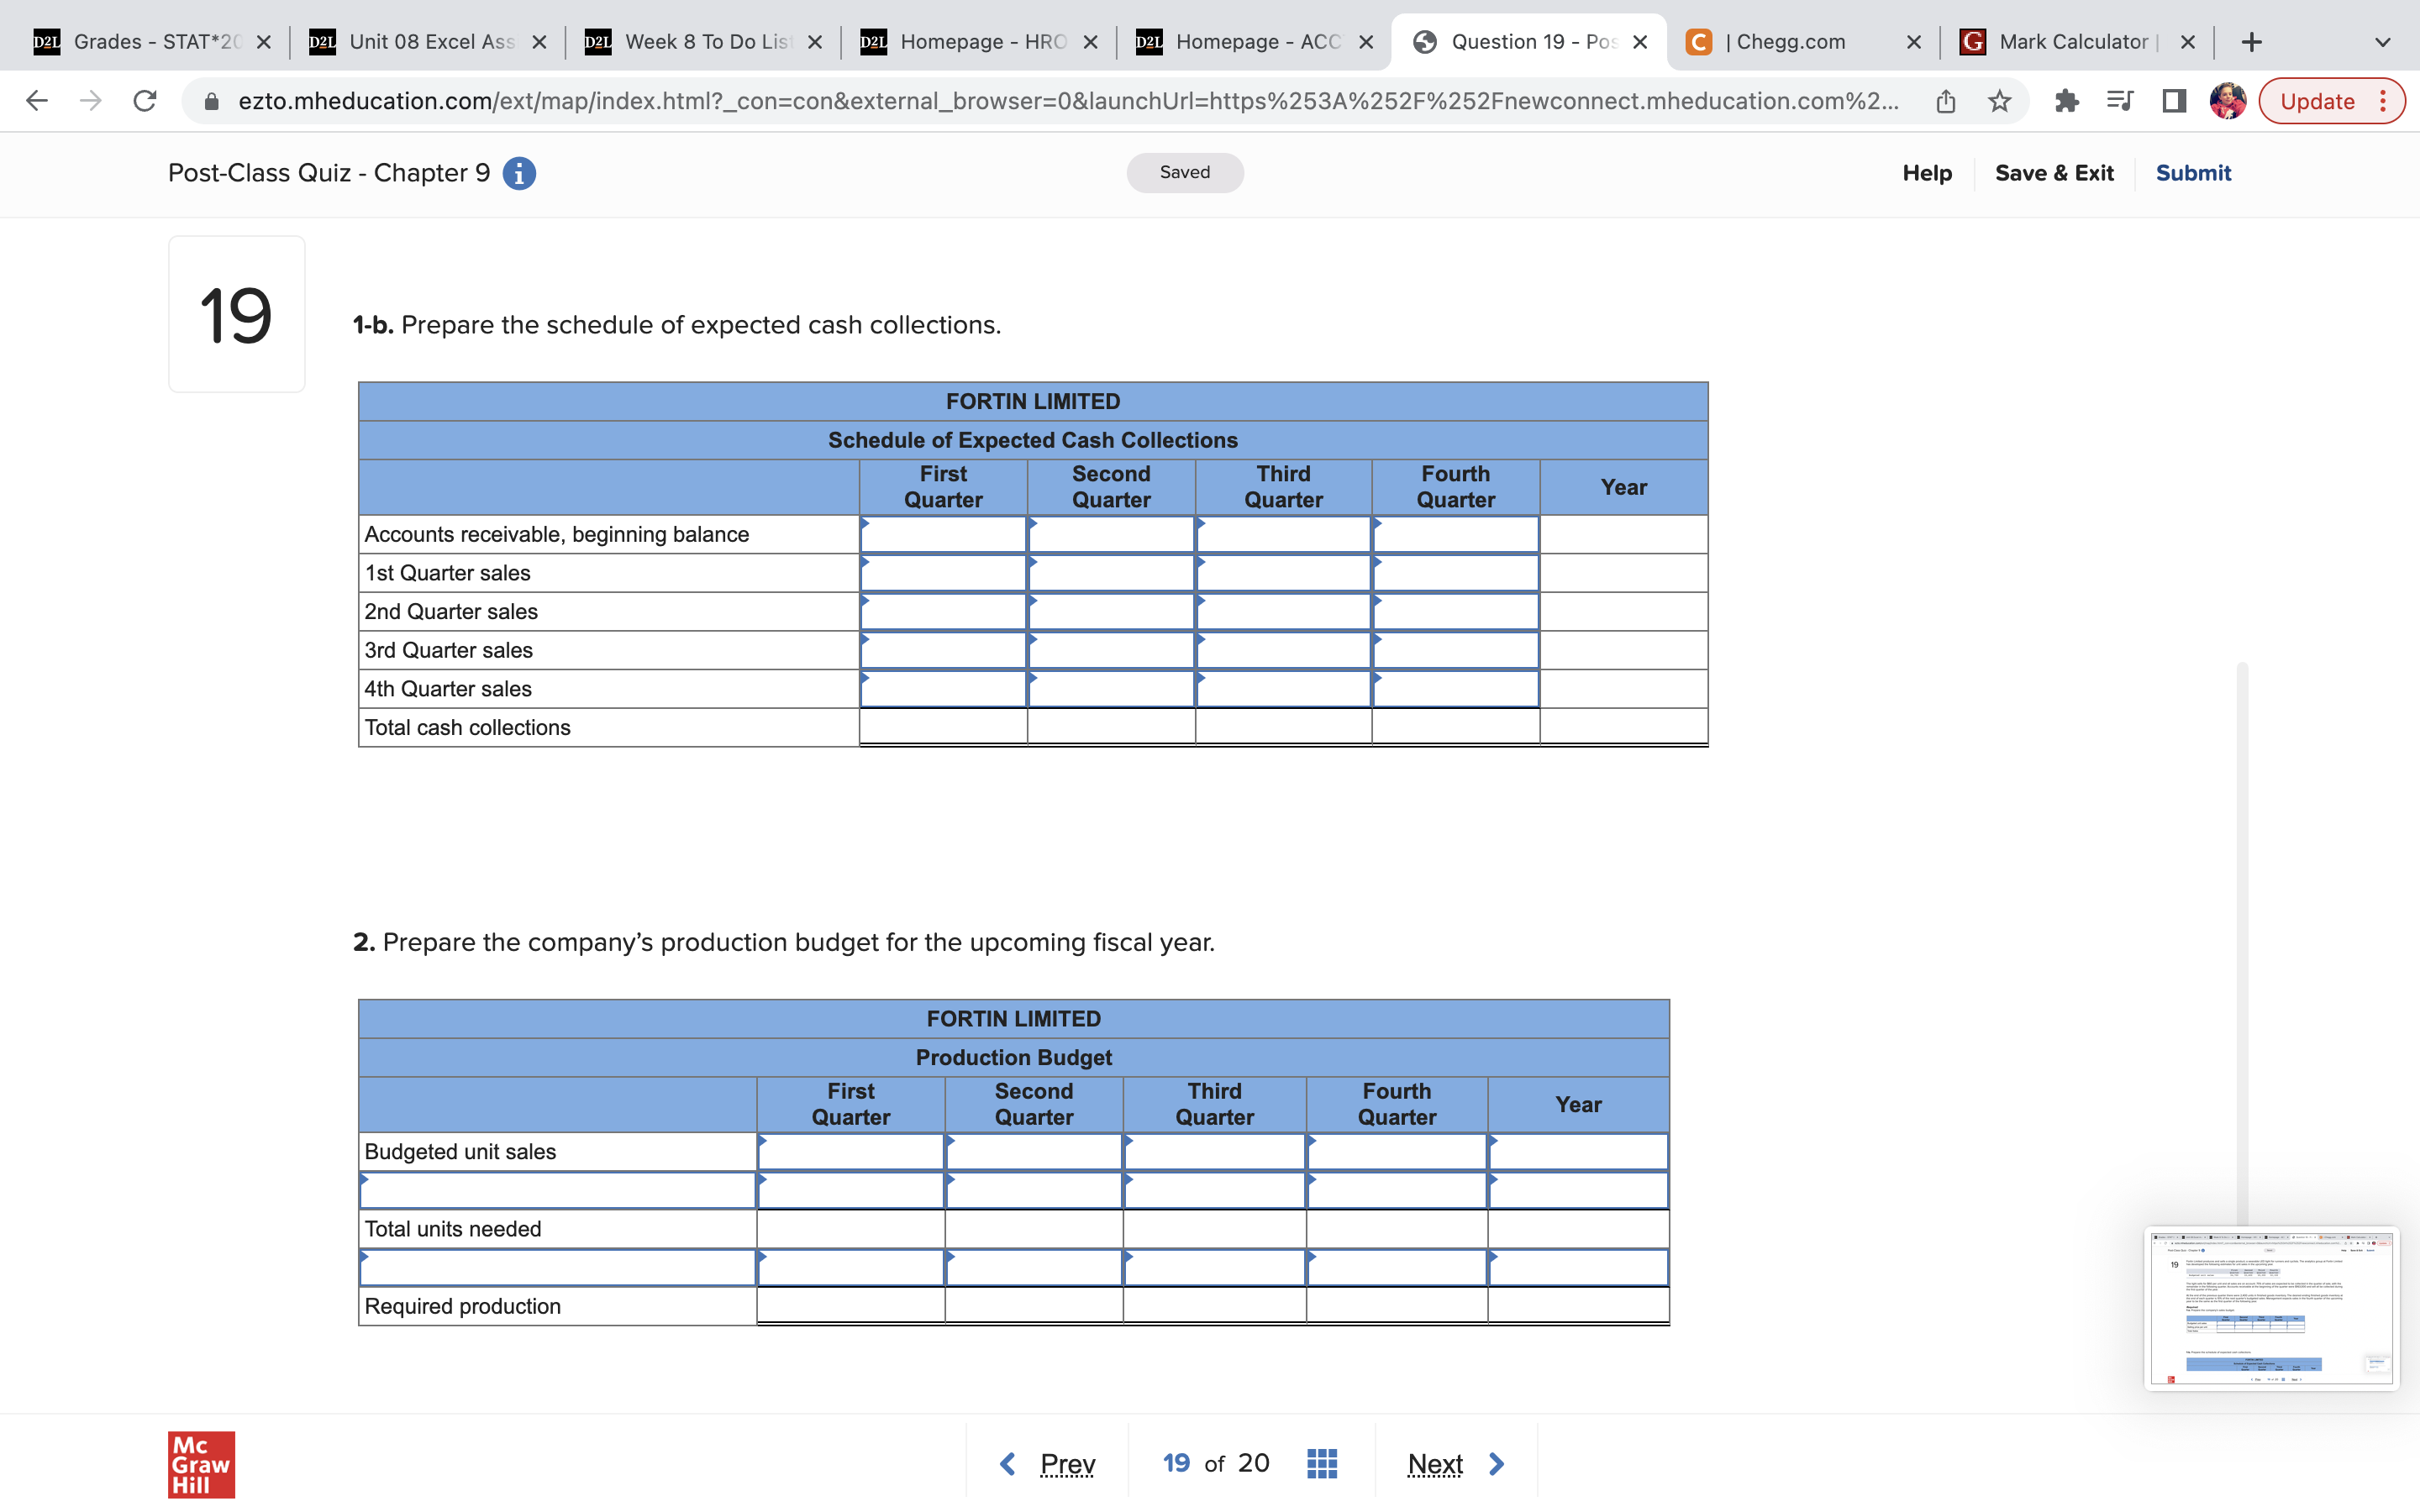The image size is (2420, 1512).
Task: Open the media control playlist icon
Action: (2119, 101)
